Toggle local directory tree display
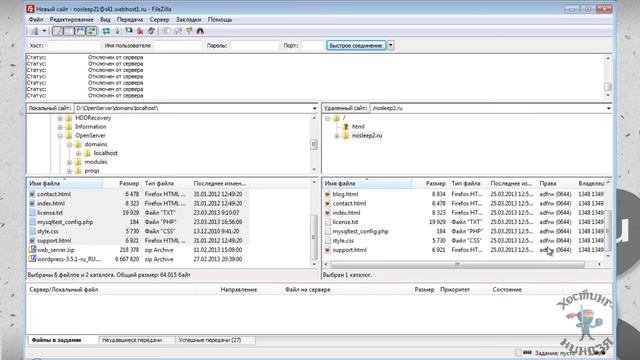Viewport: 640px width, 360px height. [x=69, y=31]
